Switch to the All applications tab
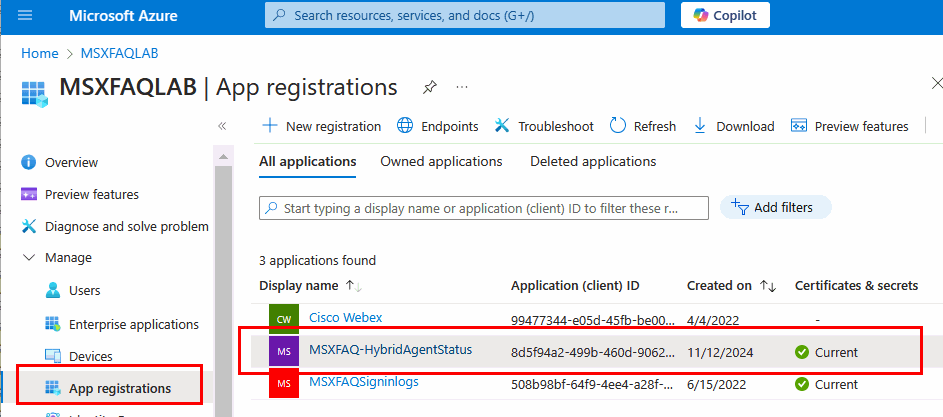 [x=307, y=161]
